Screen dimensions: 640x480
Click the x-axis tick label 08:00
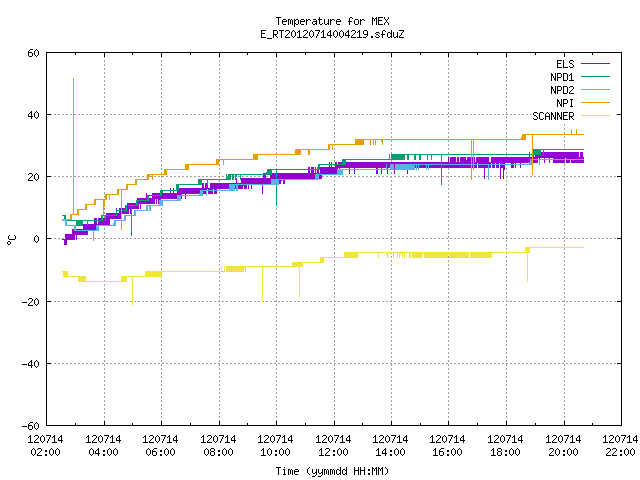218,452
